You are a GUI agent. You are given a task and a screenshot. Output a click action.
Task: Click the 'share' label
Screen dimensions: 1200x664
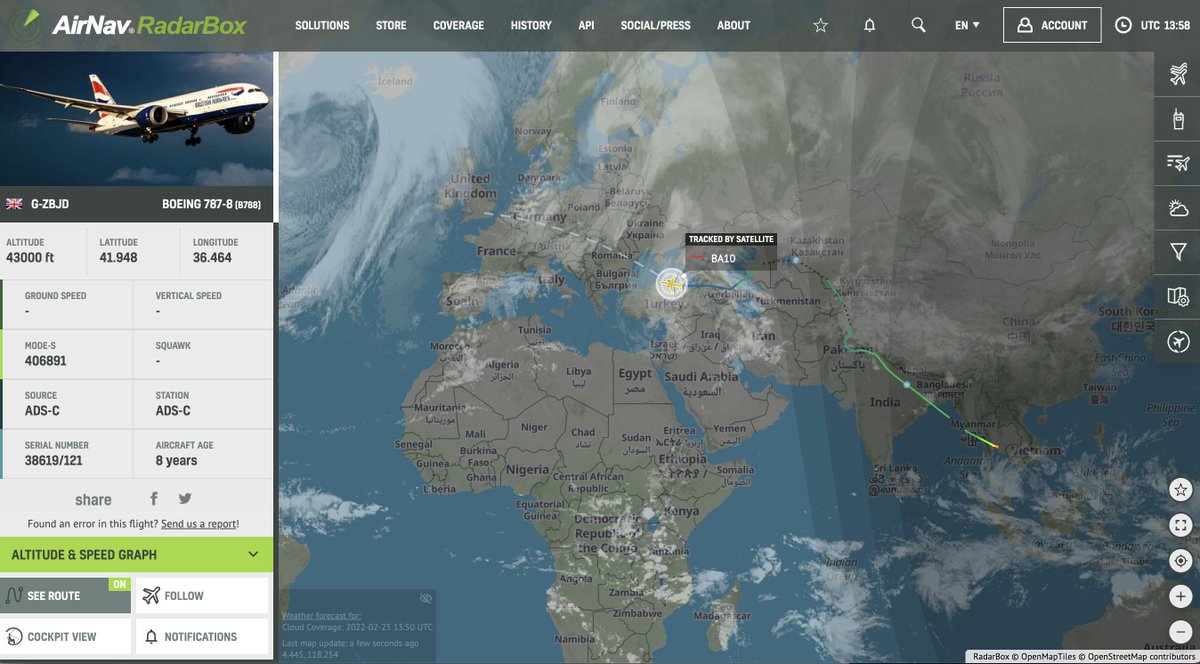(x=93, y=500)
